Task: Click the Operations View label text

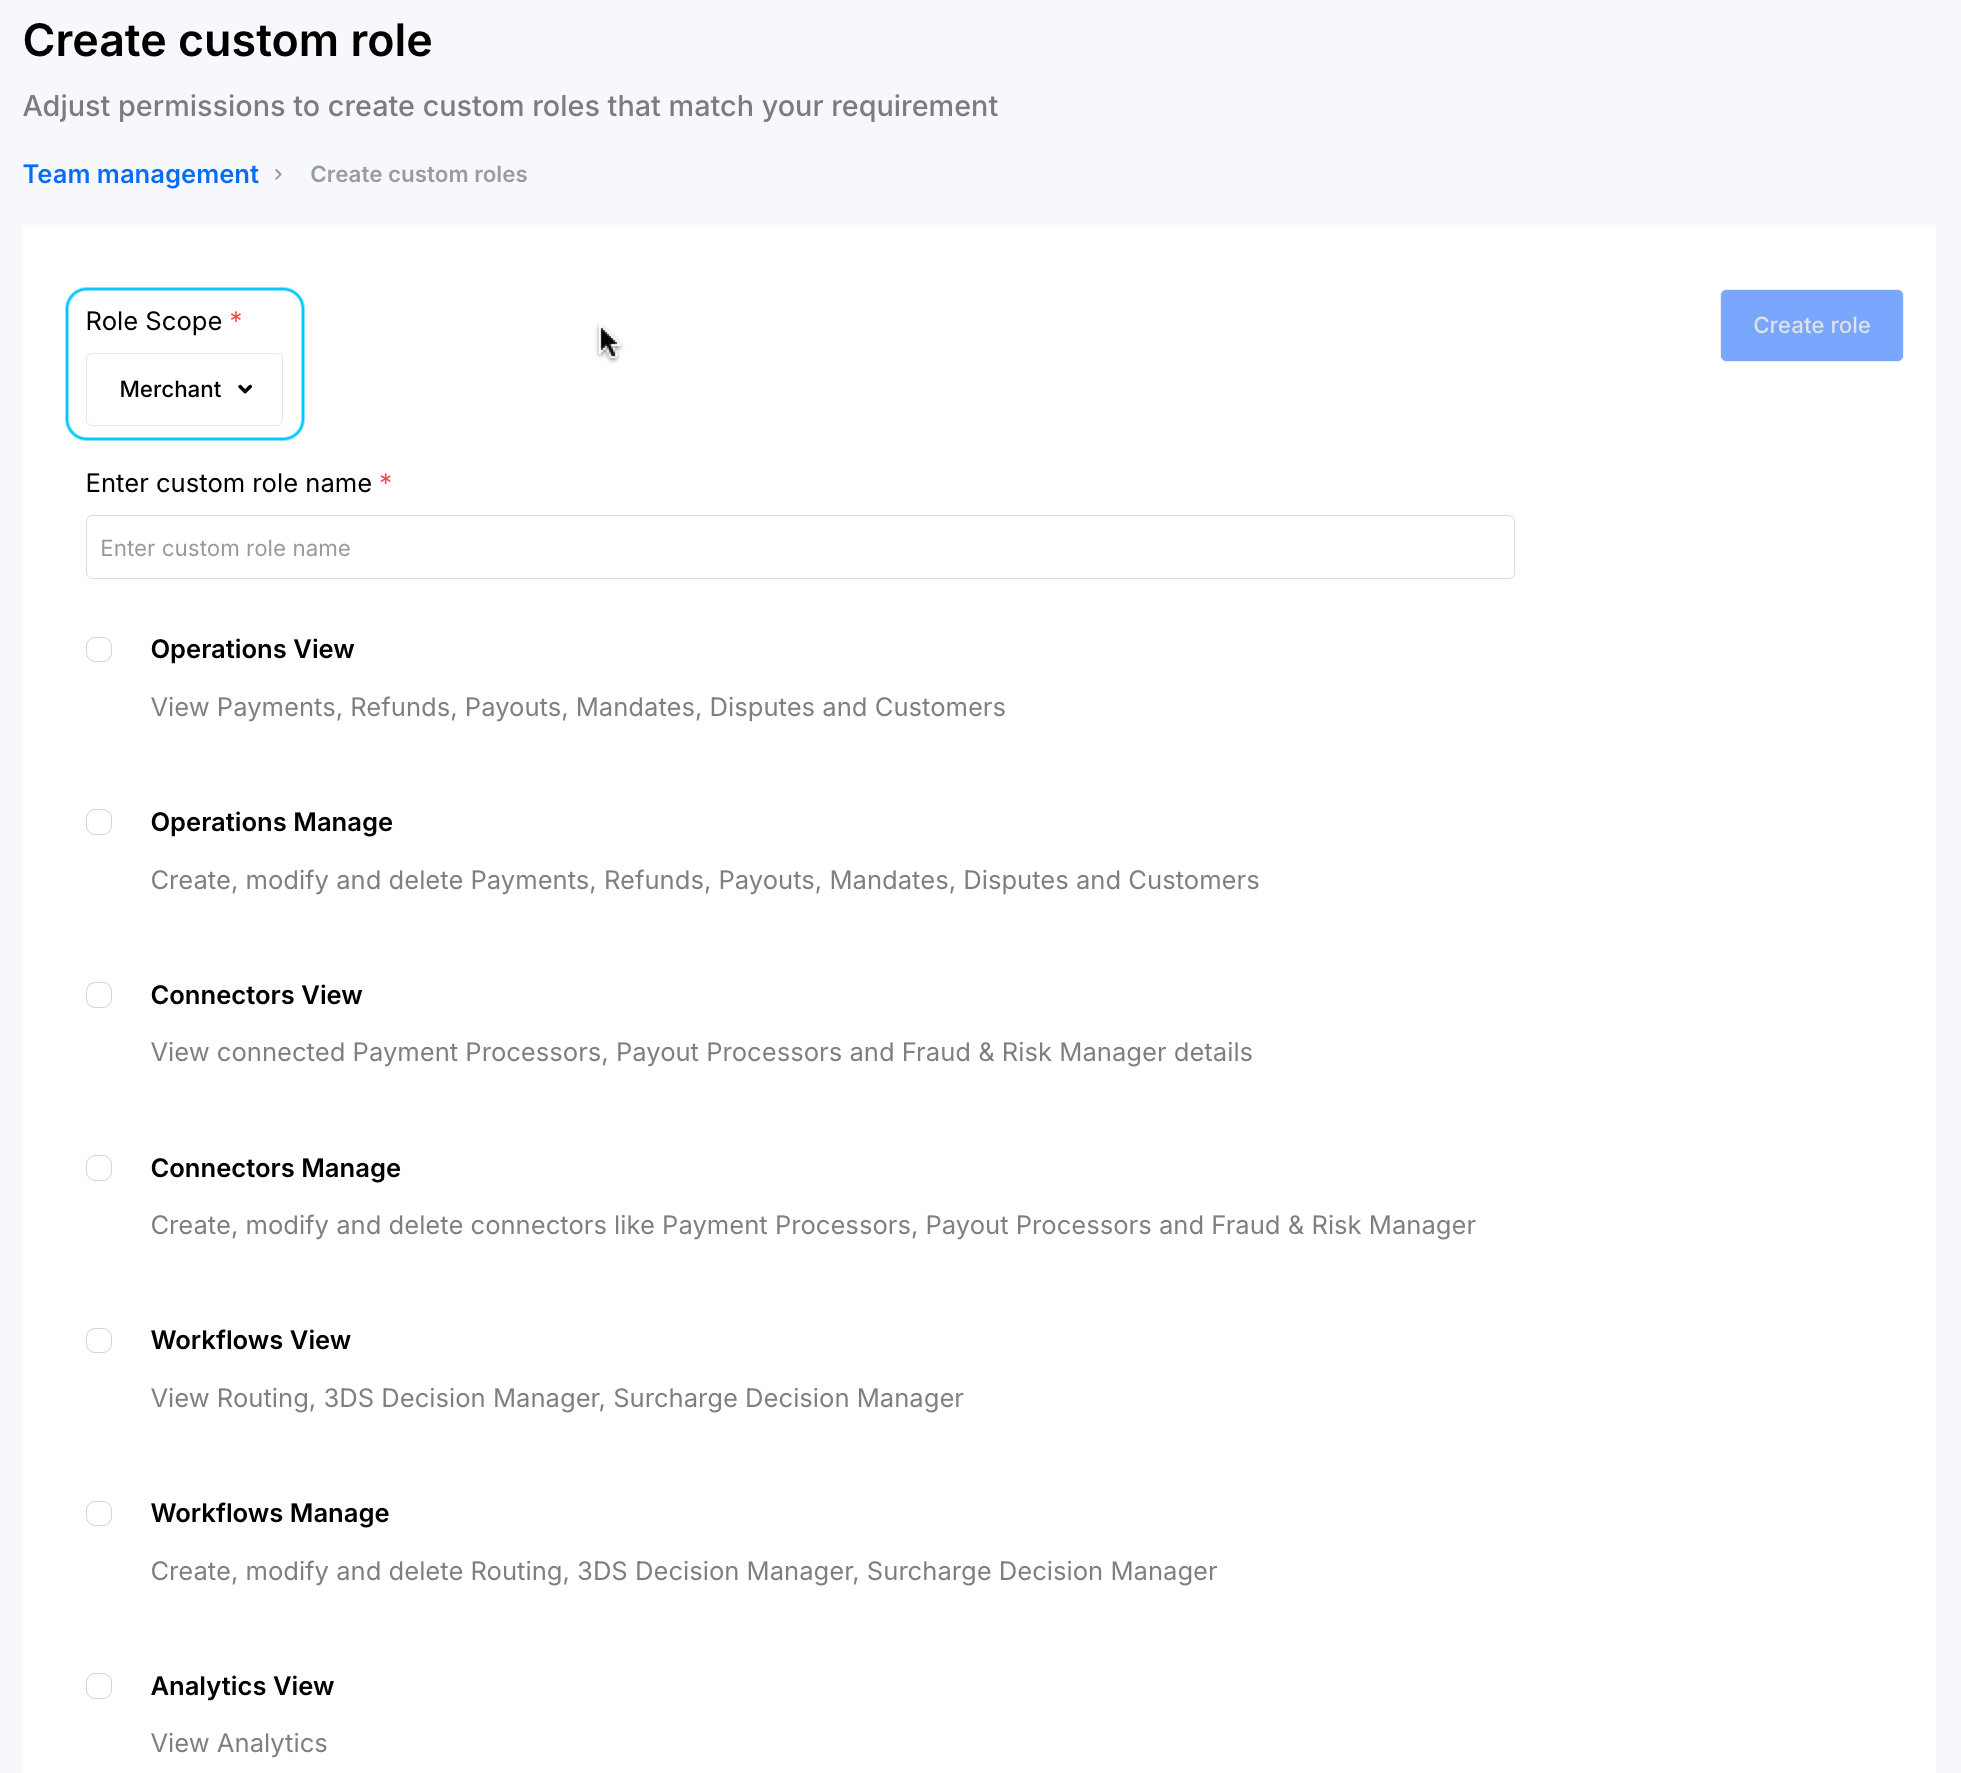Action: (252, 649)
